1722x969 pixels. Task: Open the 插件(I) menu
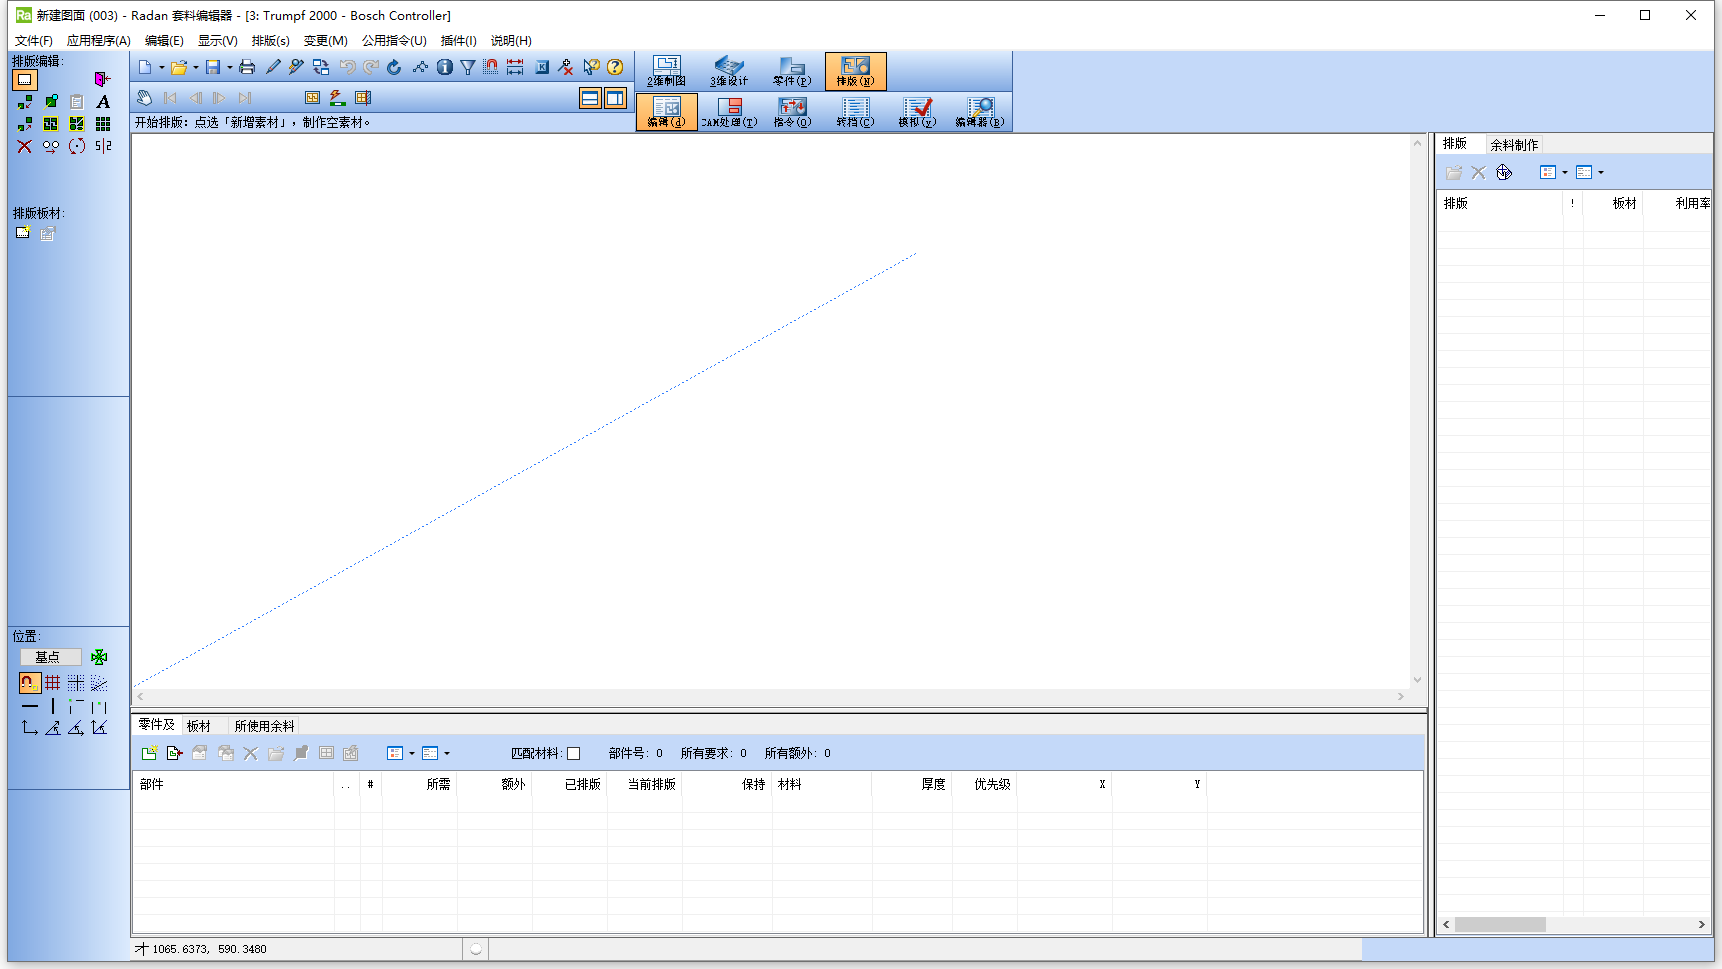pos(458,41)
